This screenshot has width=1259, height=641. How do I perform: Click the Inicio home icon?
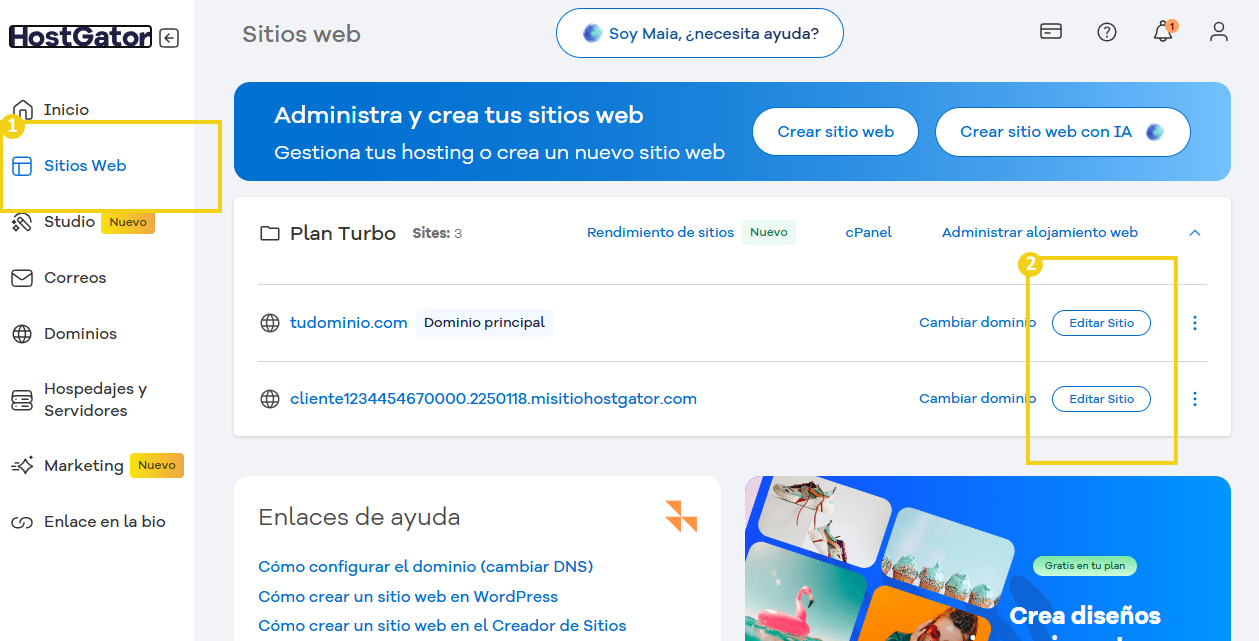point(22,110)
